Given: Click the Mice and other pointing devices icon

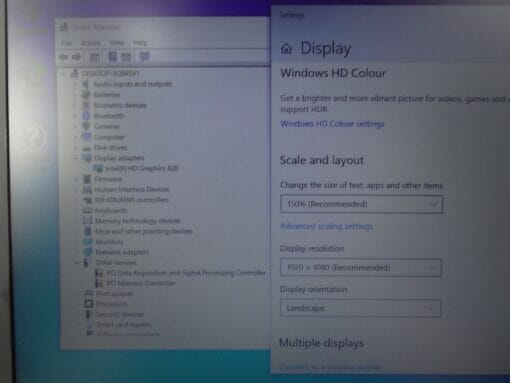Looking at the screenshot, I should click(88, 231).
